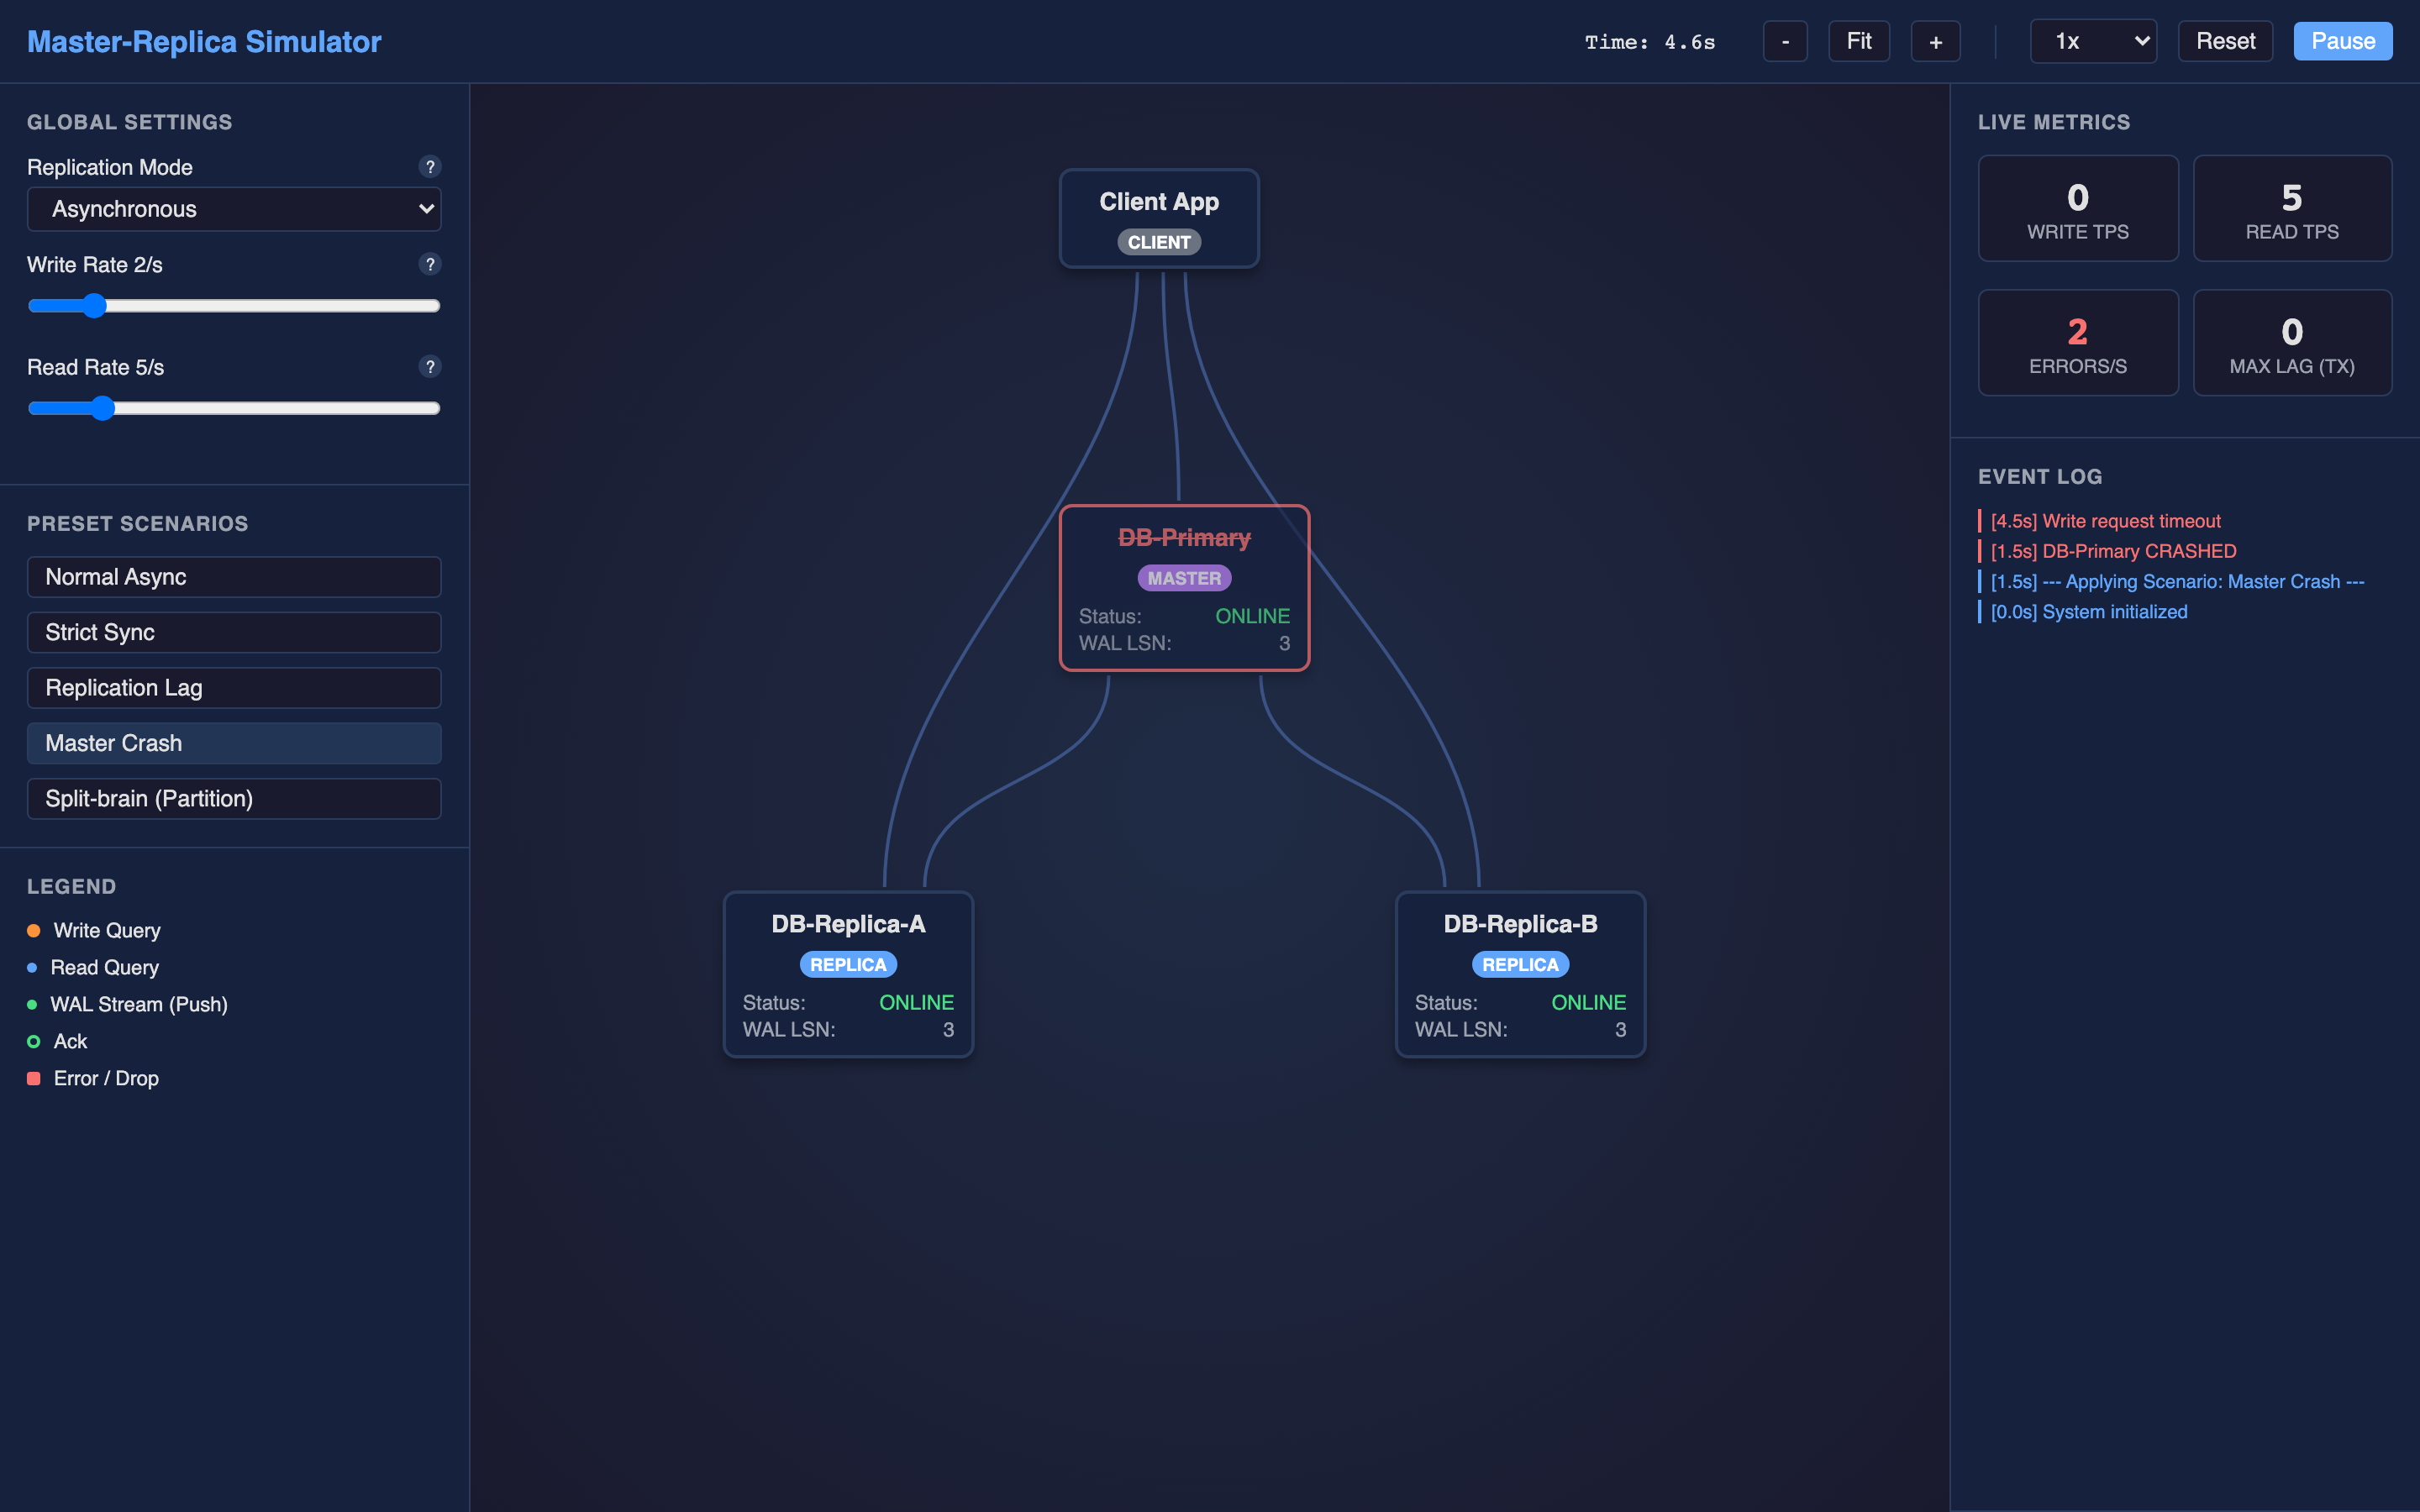Click the Write Query legend item
2420x1512 pixels.
pos(94,931)
